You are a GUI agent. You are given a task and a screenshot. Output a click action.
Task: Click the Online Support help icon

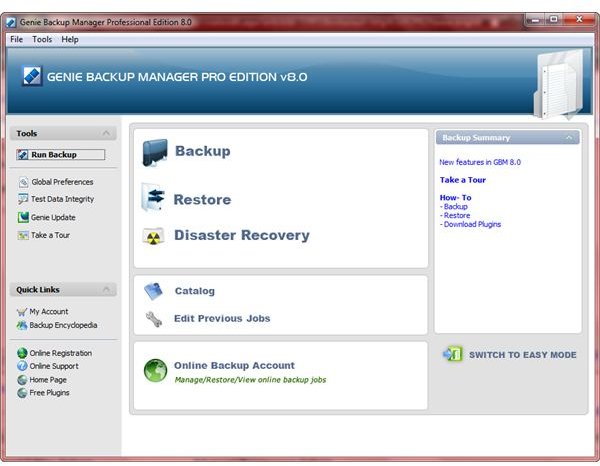pyautogui.click(x=22, y=366)
